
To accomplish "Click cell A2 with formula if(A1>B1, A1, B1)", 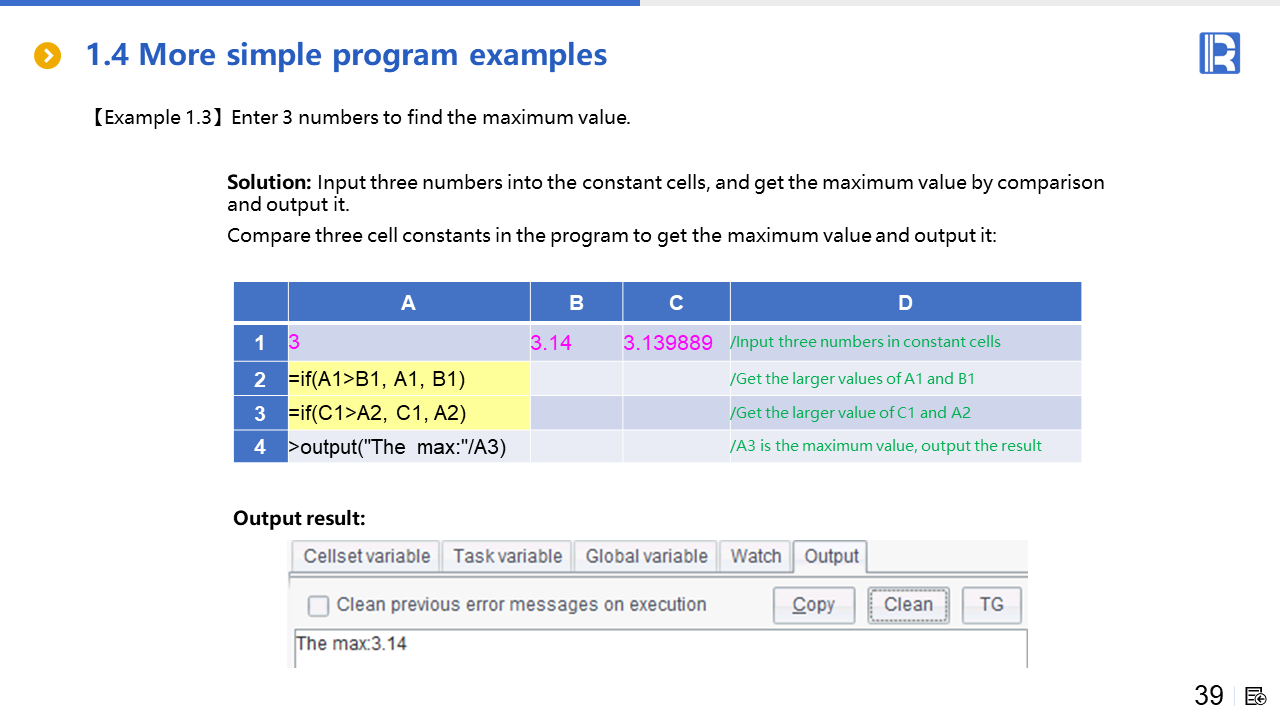I will [x=408, y=379].
